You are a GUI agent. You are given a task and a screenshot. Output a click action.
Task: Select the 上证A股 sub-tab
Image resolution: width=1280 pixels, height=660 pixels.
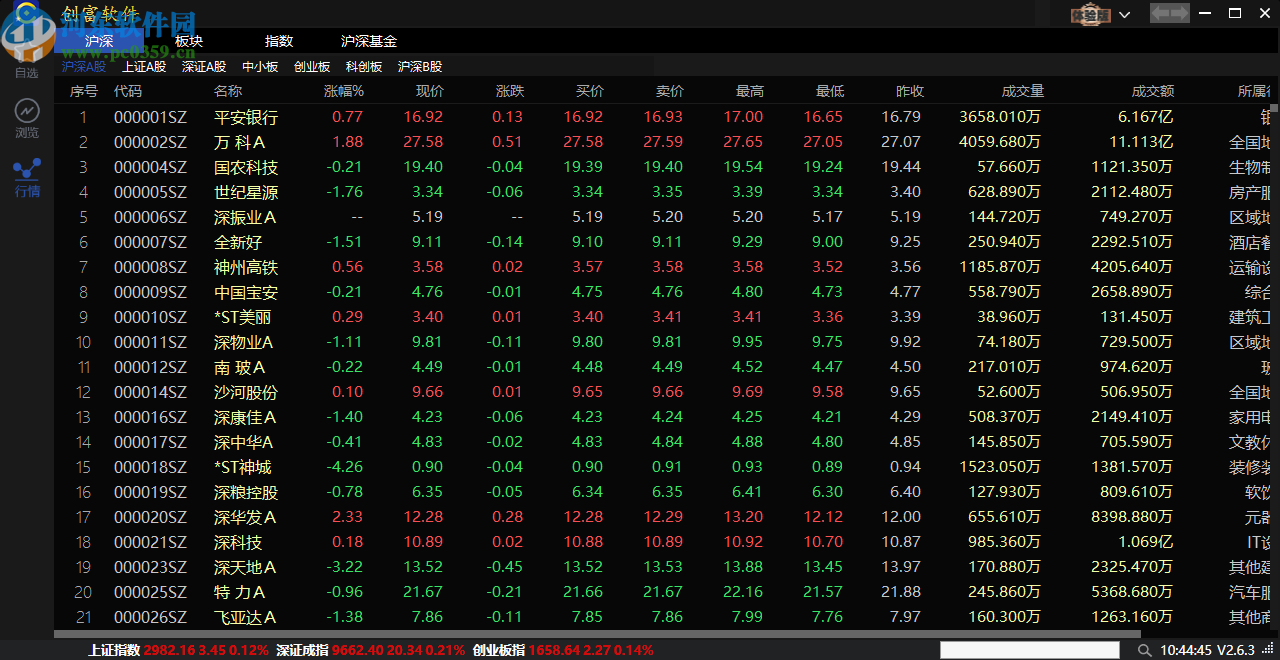point(144,67)
